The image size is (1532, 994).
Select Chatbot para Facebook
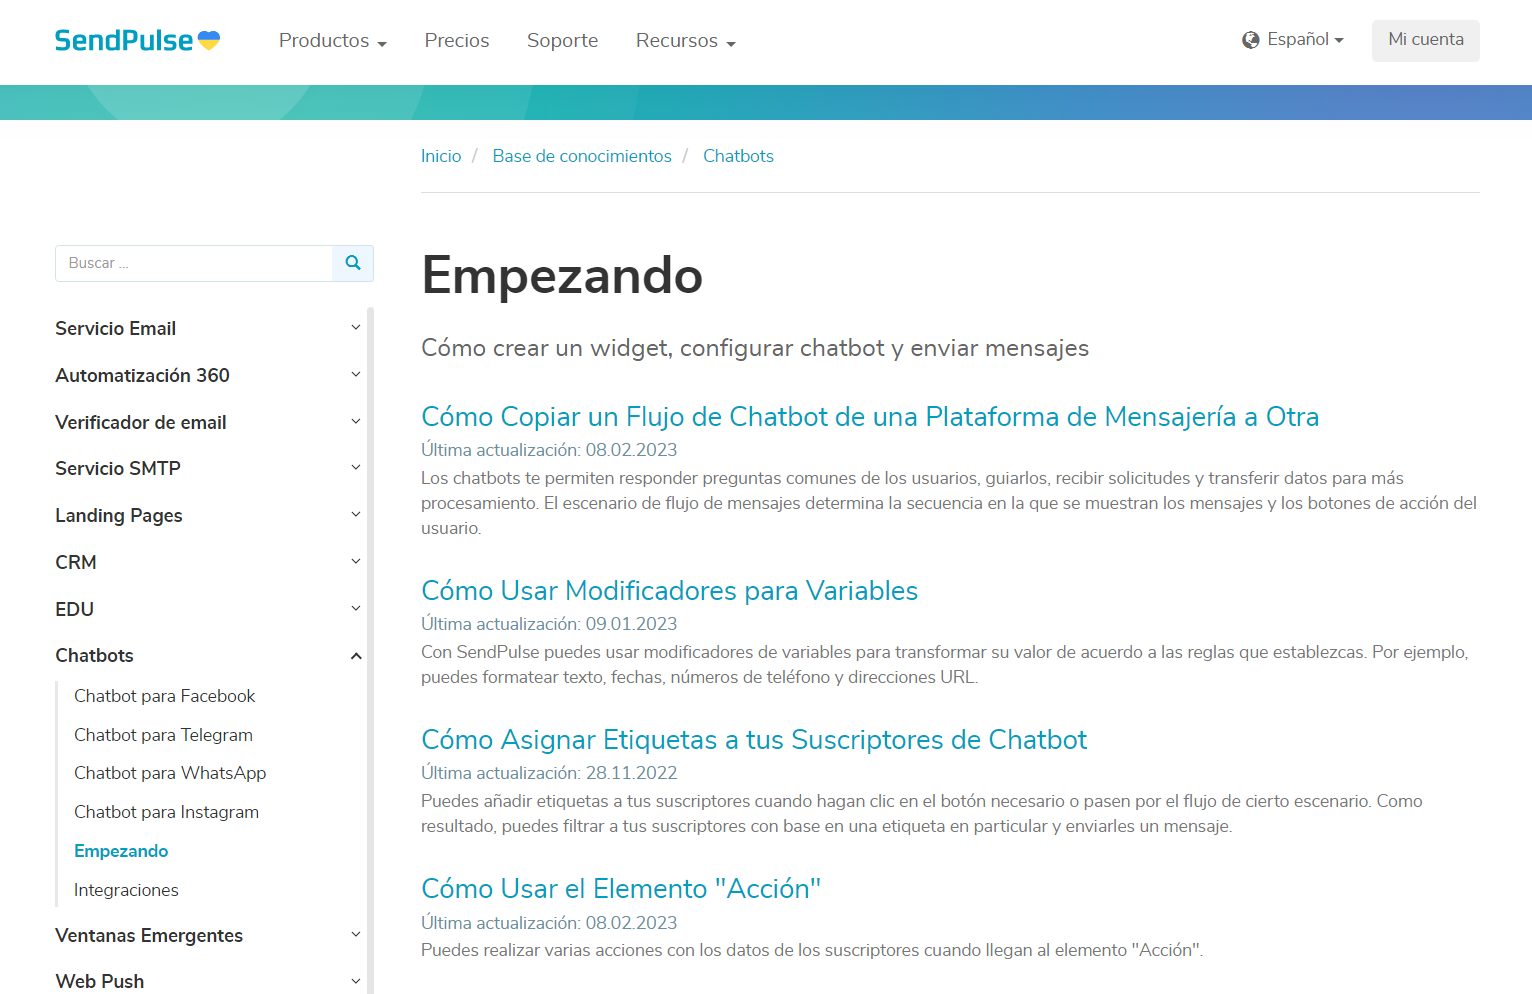tap(165, 696)
